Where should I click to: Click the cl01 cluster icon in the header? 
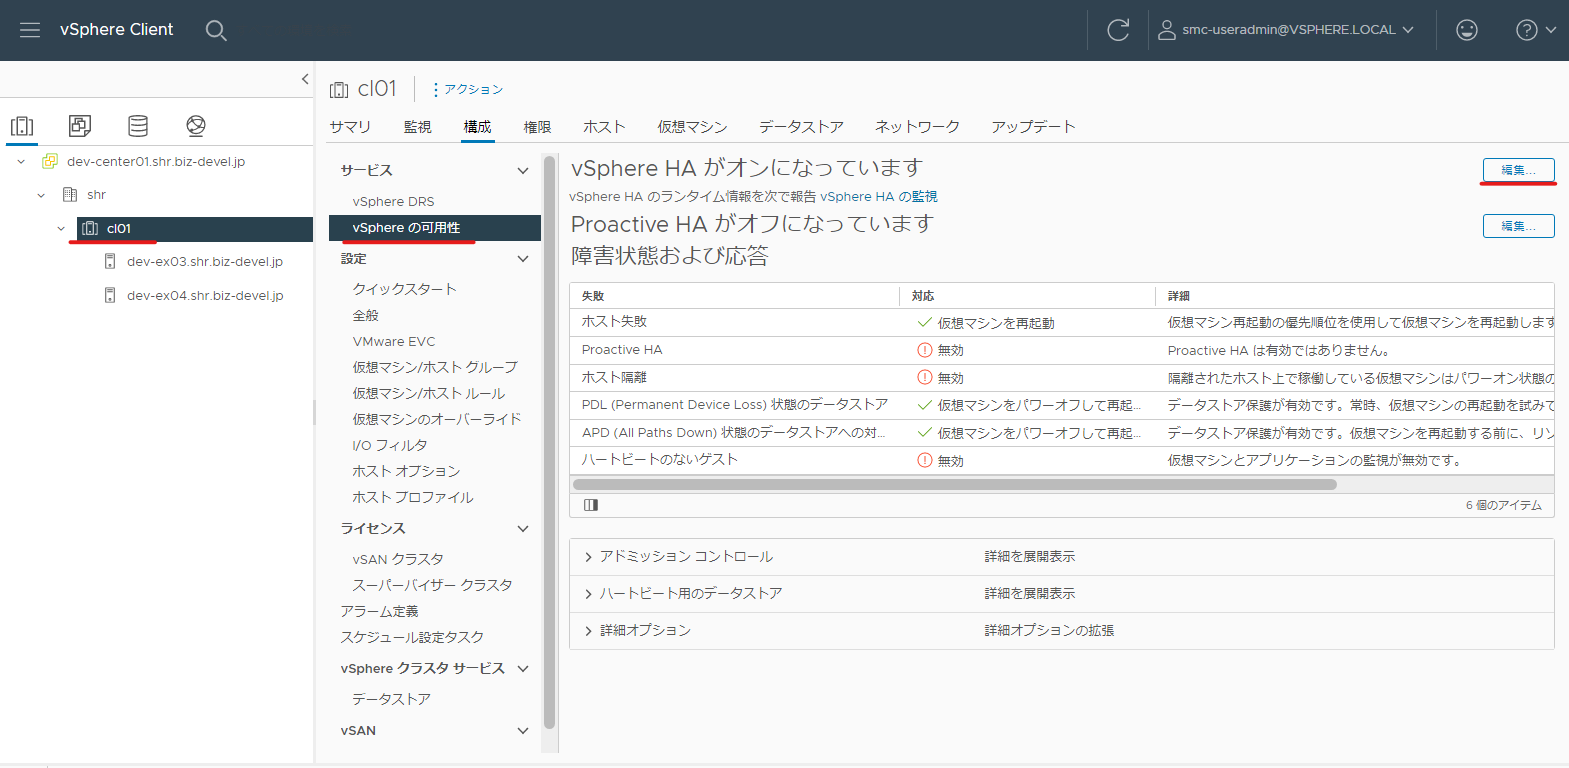click(x=339, y=90)
